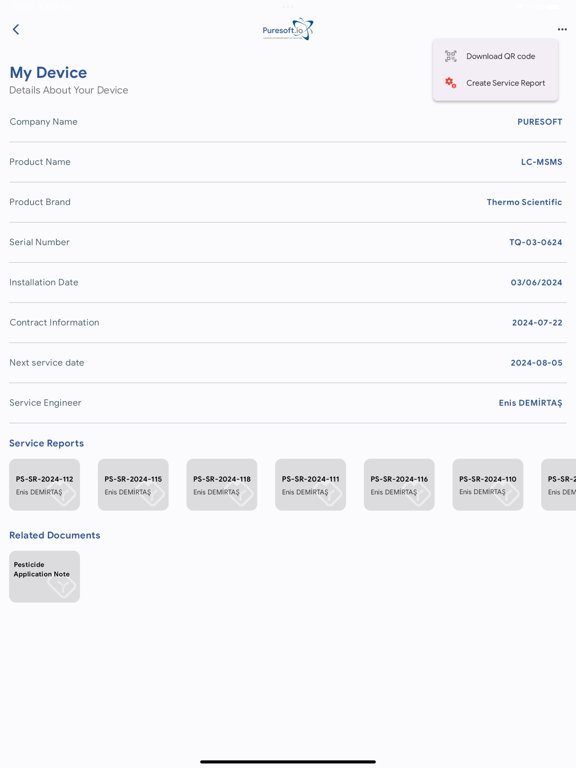Open service report PS-SR-2024-112
576x768 pixels.
pyautogui.click(x=45, y=484)
